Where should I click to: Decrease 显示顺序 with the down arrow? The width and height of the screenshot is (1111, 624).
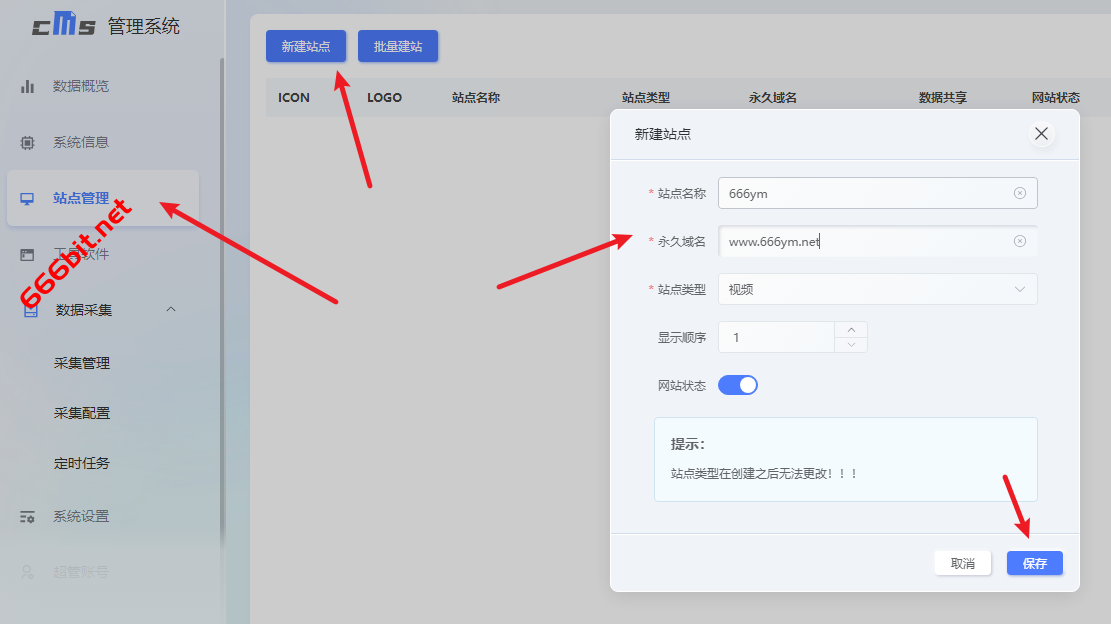[x=851, y=345]
